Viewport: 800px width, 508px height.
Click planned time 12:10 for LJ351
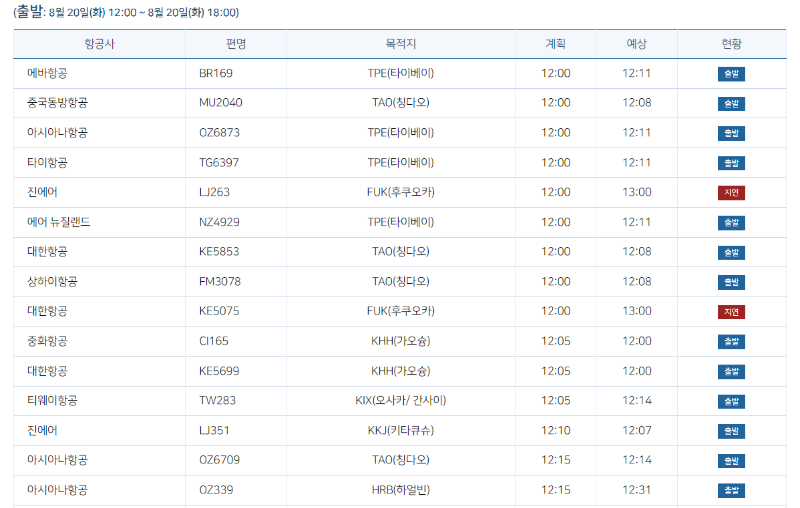(556, 430)
